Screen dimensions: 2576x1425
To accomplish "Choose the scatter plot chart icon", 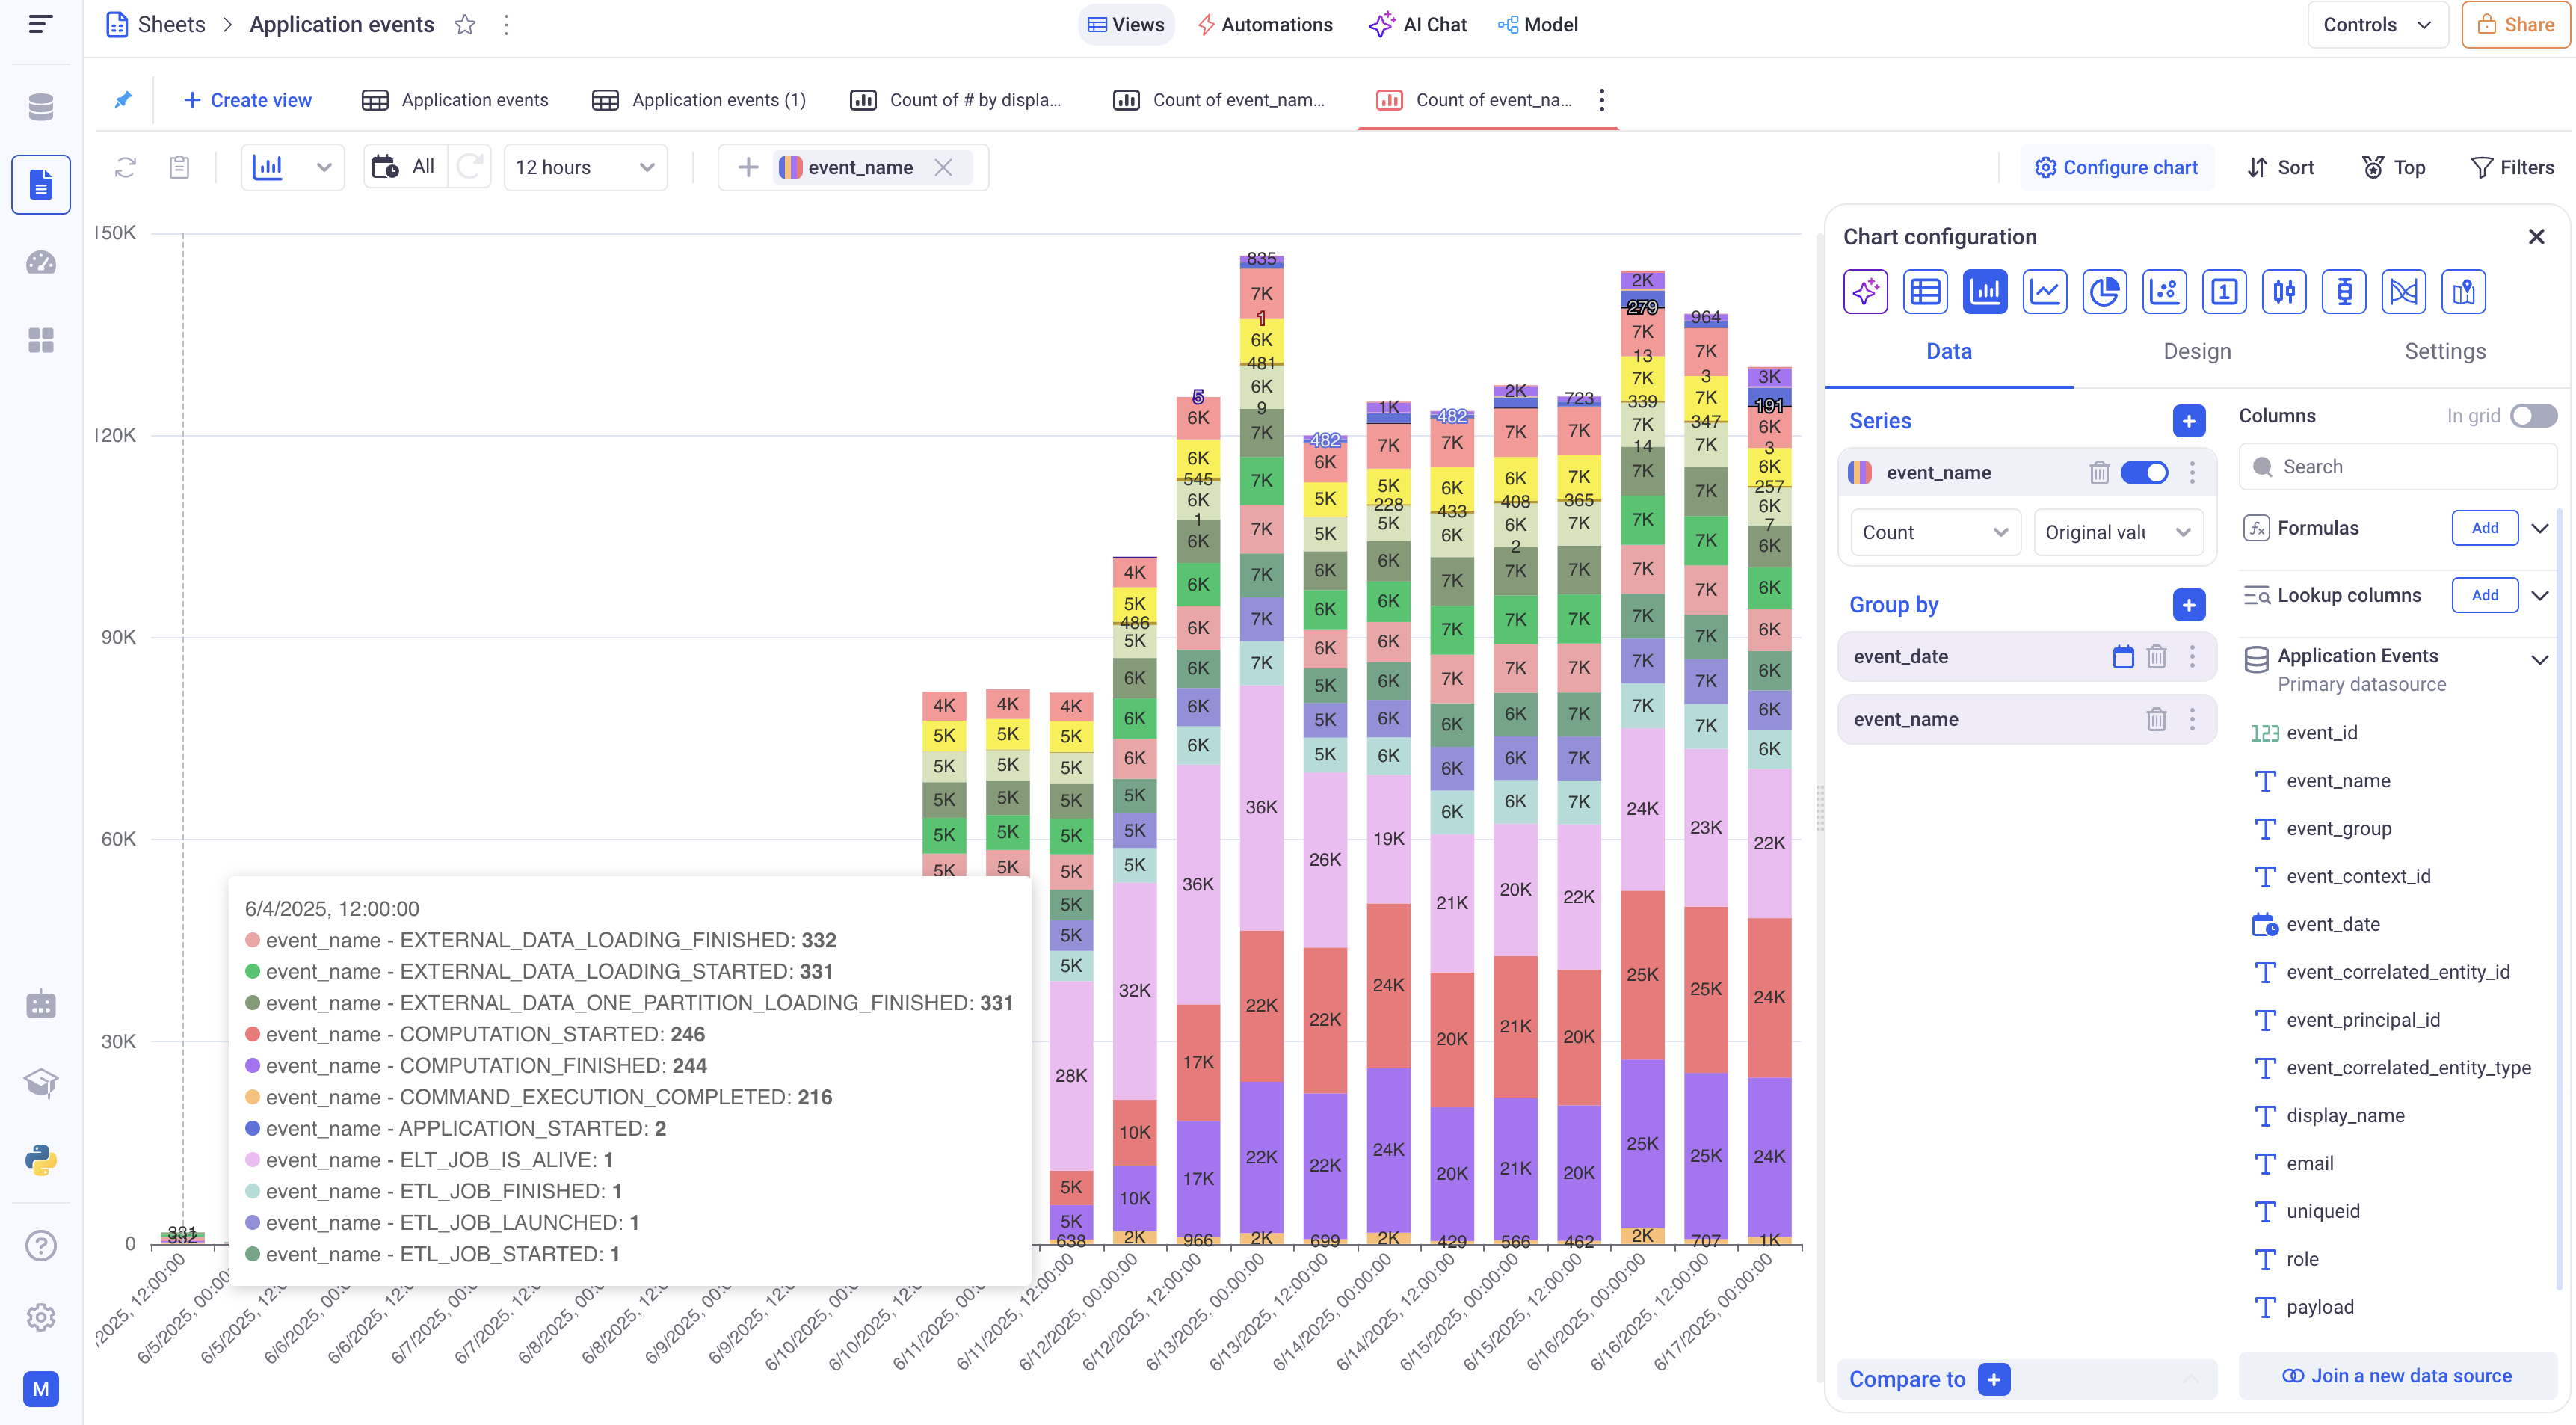I will [2164, 292].
